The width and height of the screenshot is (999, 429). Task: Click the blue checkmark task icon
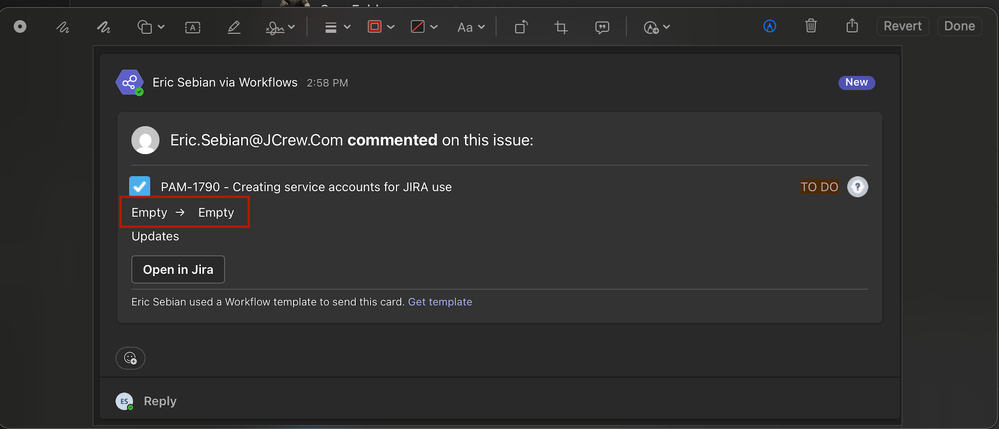coord(140,187)
